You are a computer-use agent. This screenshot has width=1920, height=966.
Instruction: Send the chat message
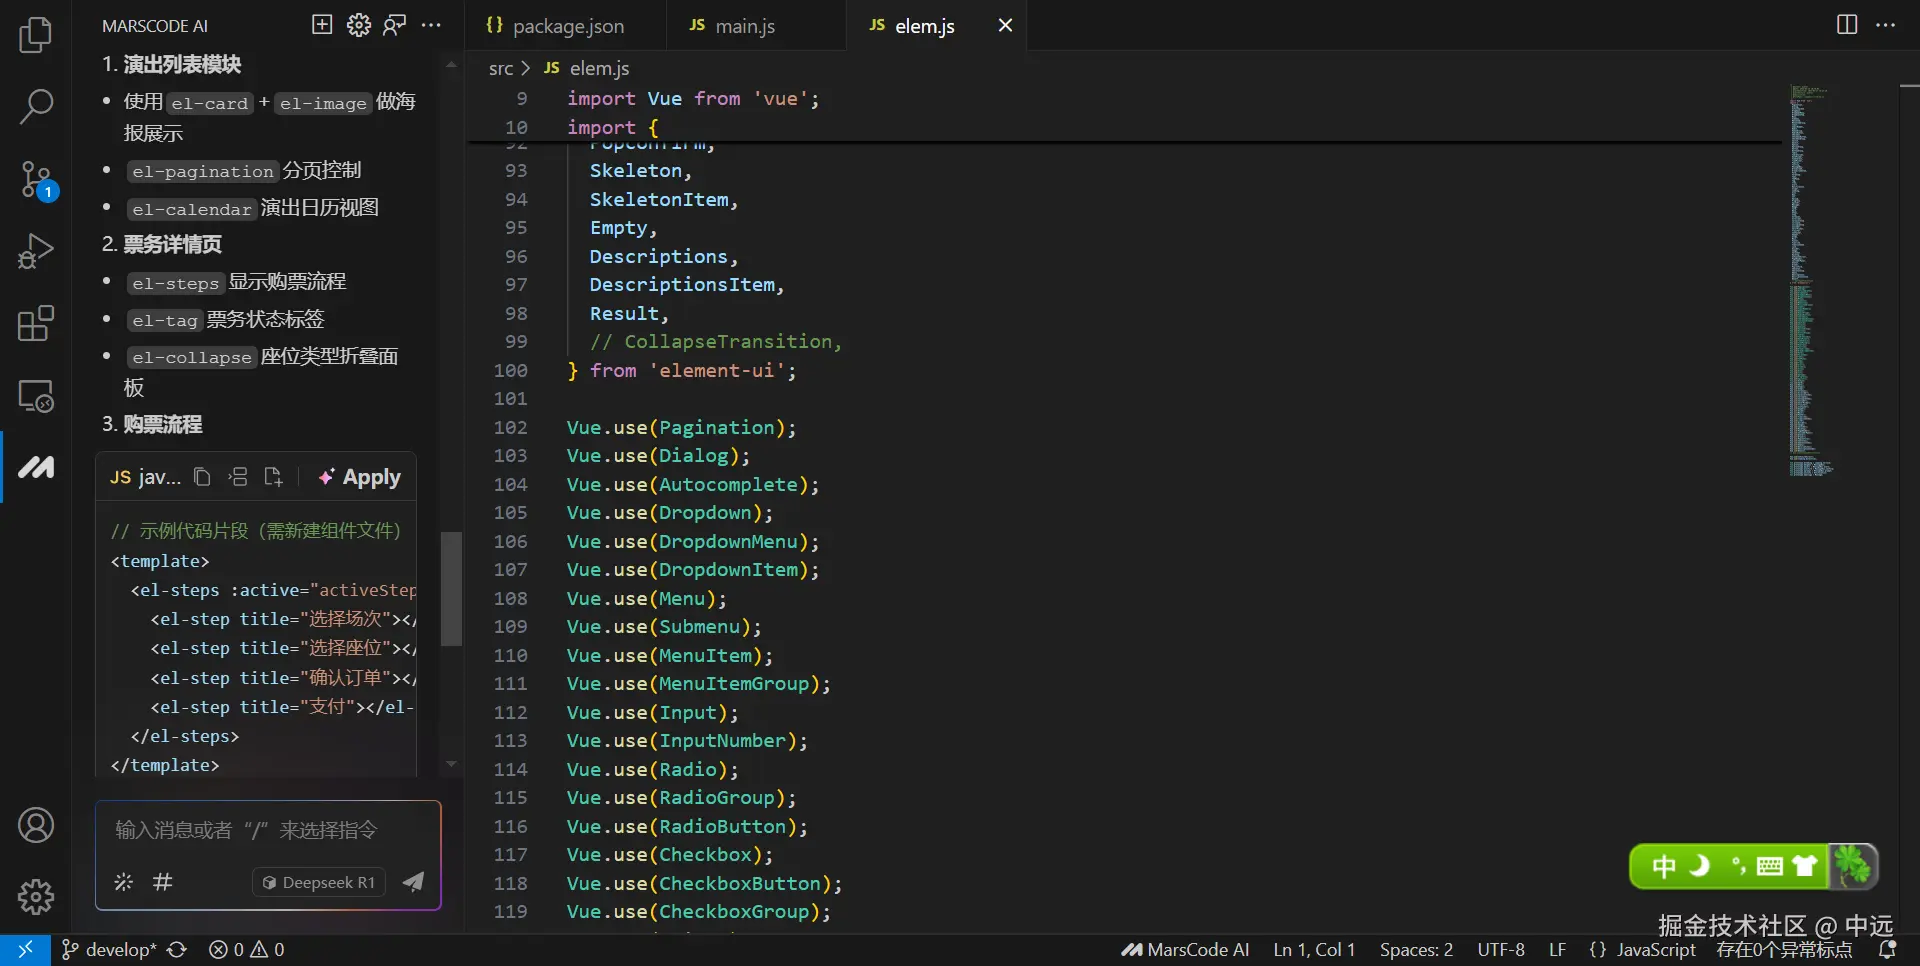tap(413, 882)
